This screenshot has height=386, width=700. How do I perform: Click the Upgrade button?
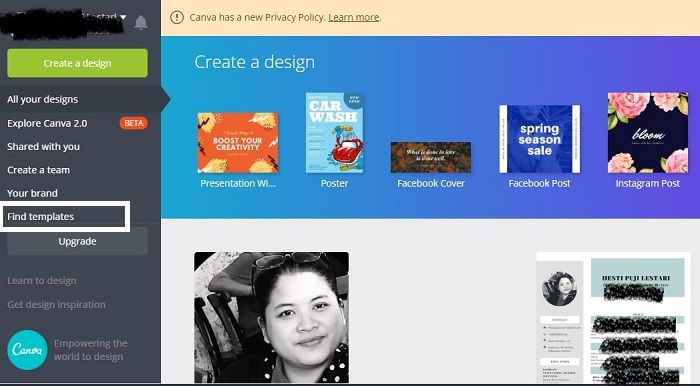[77, 241]
